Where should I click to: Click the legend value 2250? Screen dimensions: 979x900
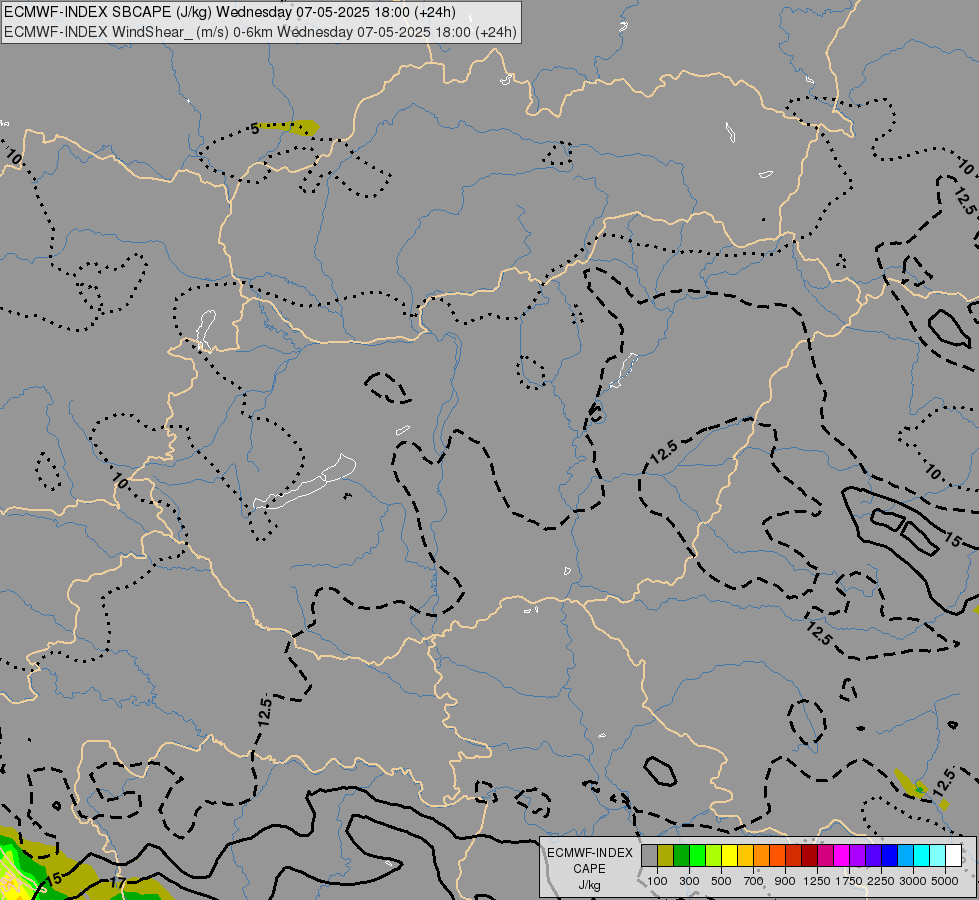pyautogui.click(x=881, y=881)
